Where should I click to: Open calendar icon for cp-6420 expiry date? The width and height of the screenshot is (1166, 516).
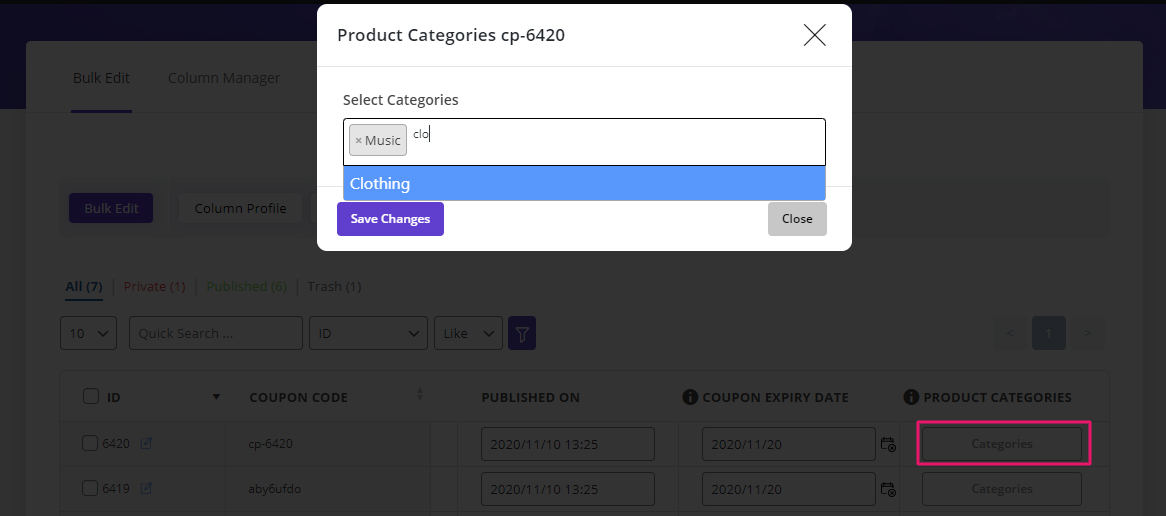[x=887, y=445]
